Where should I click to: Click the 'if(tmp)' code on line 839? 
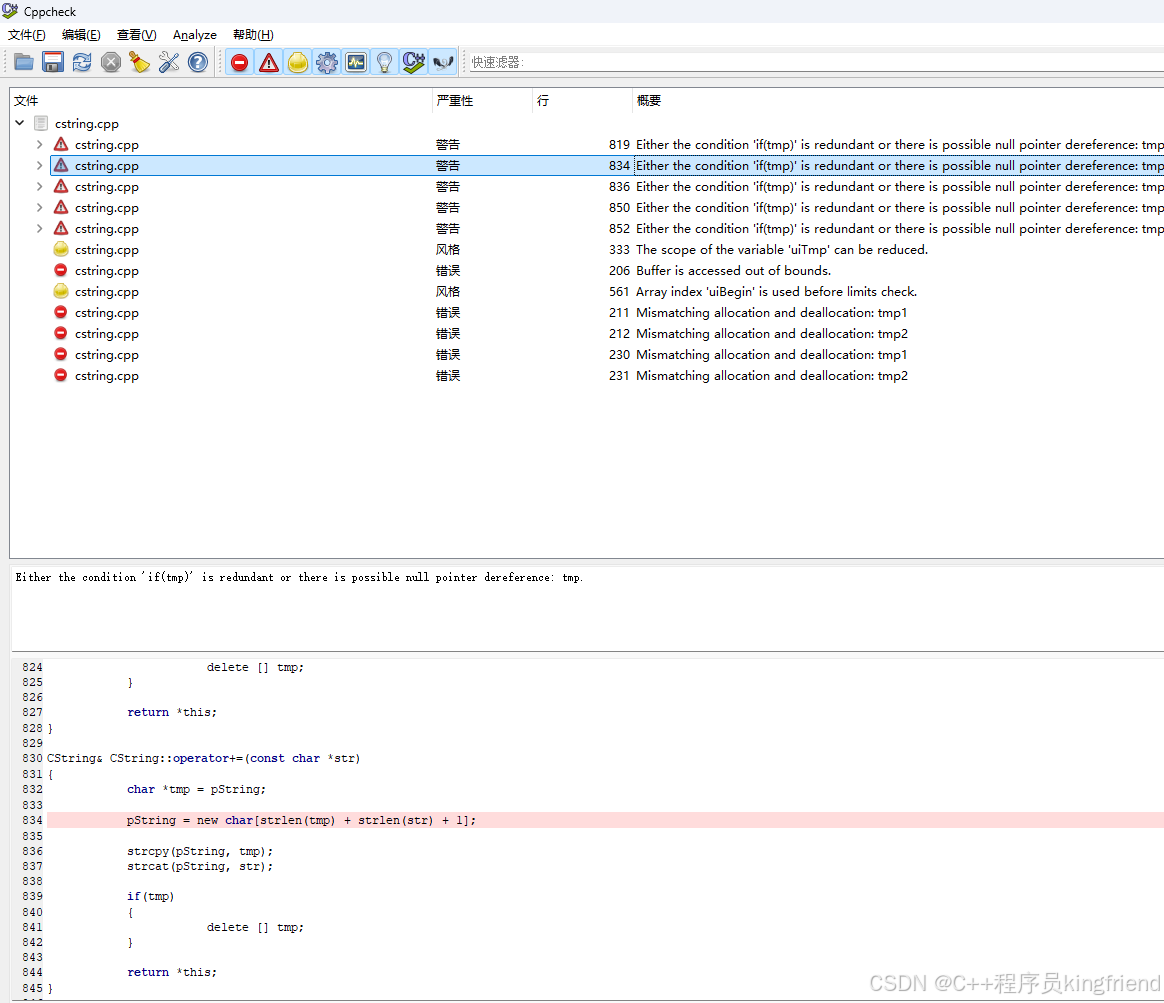point(151,897)
